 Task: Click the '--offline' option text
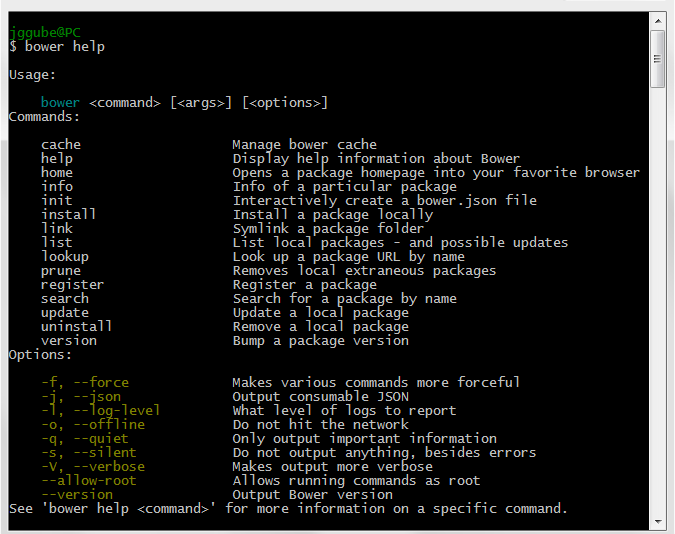(x=105, y=424)
